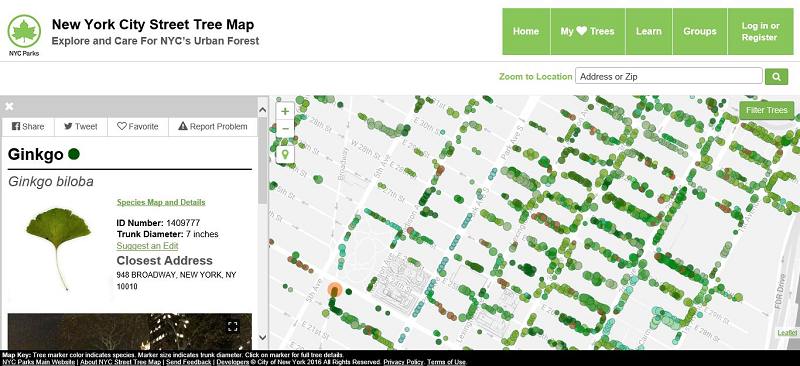Click the dark green Ginkgo species dot
Screen dimensions: 800x366
(74, 154)
